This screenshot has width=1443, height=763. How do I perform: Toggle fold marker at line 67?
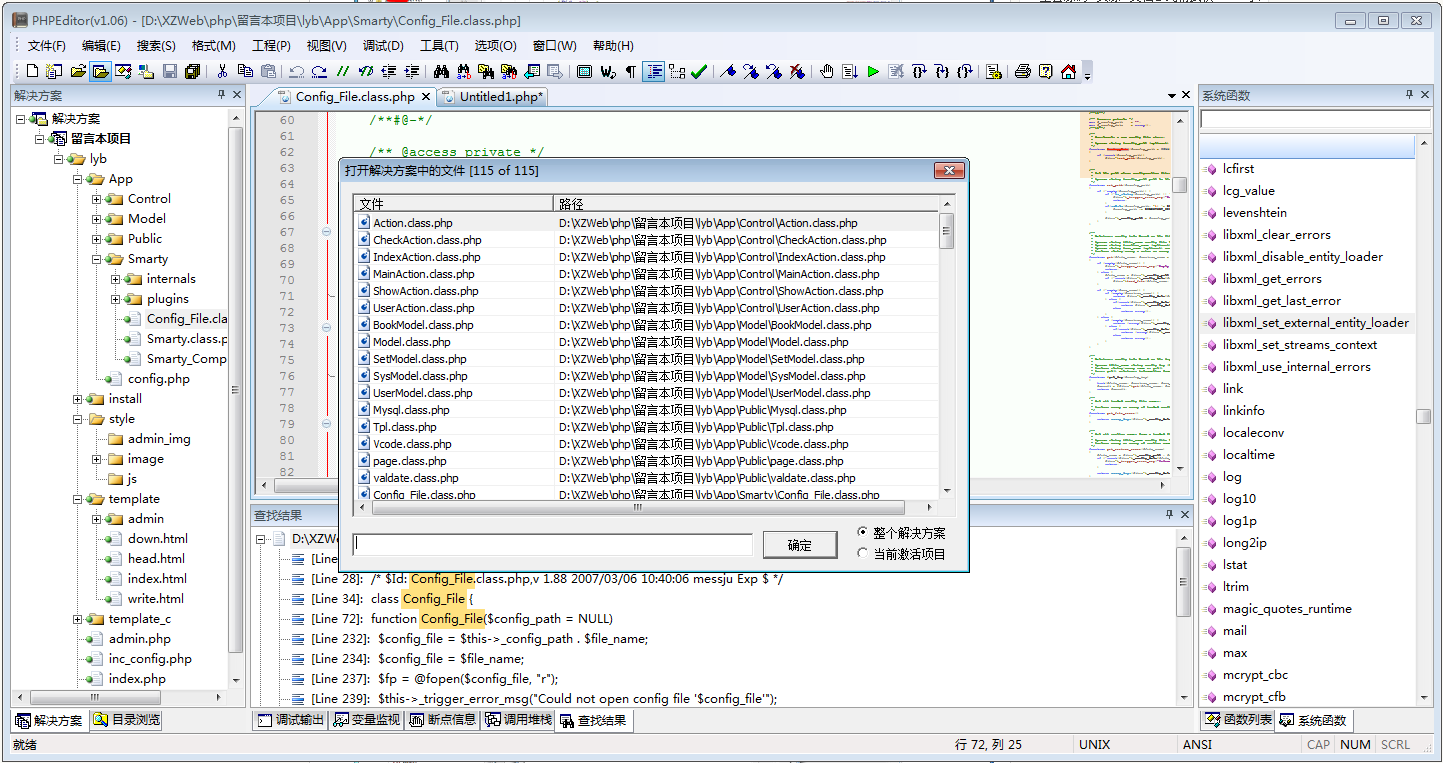point(326,232)
